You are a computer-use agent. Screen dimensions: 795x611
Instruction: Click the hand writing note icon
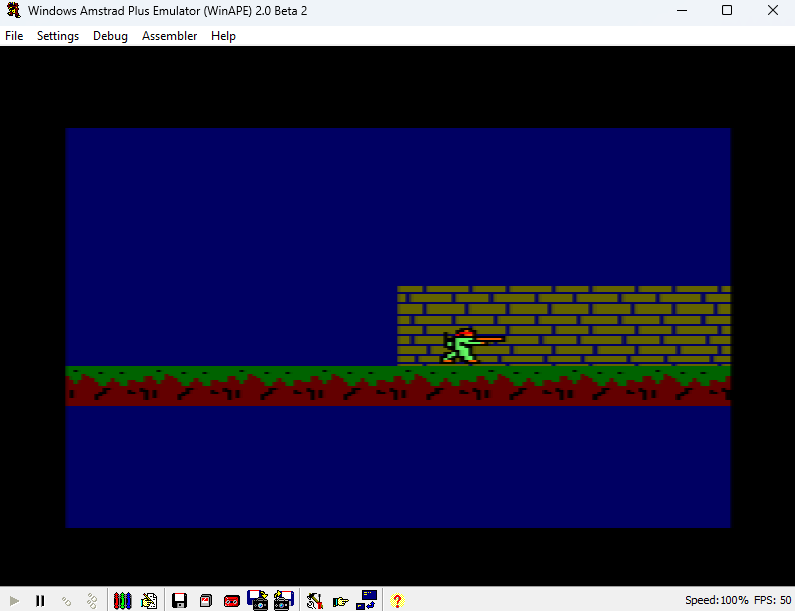[149, 600]
